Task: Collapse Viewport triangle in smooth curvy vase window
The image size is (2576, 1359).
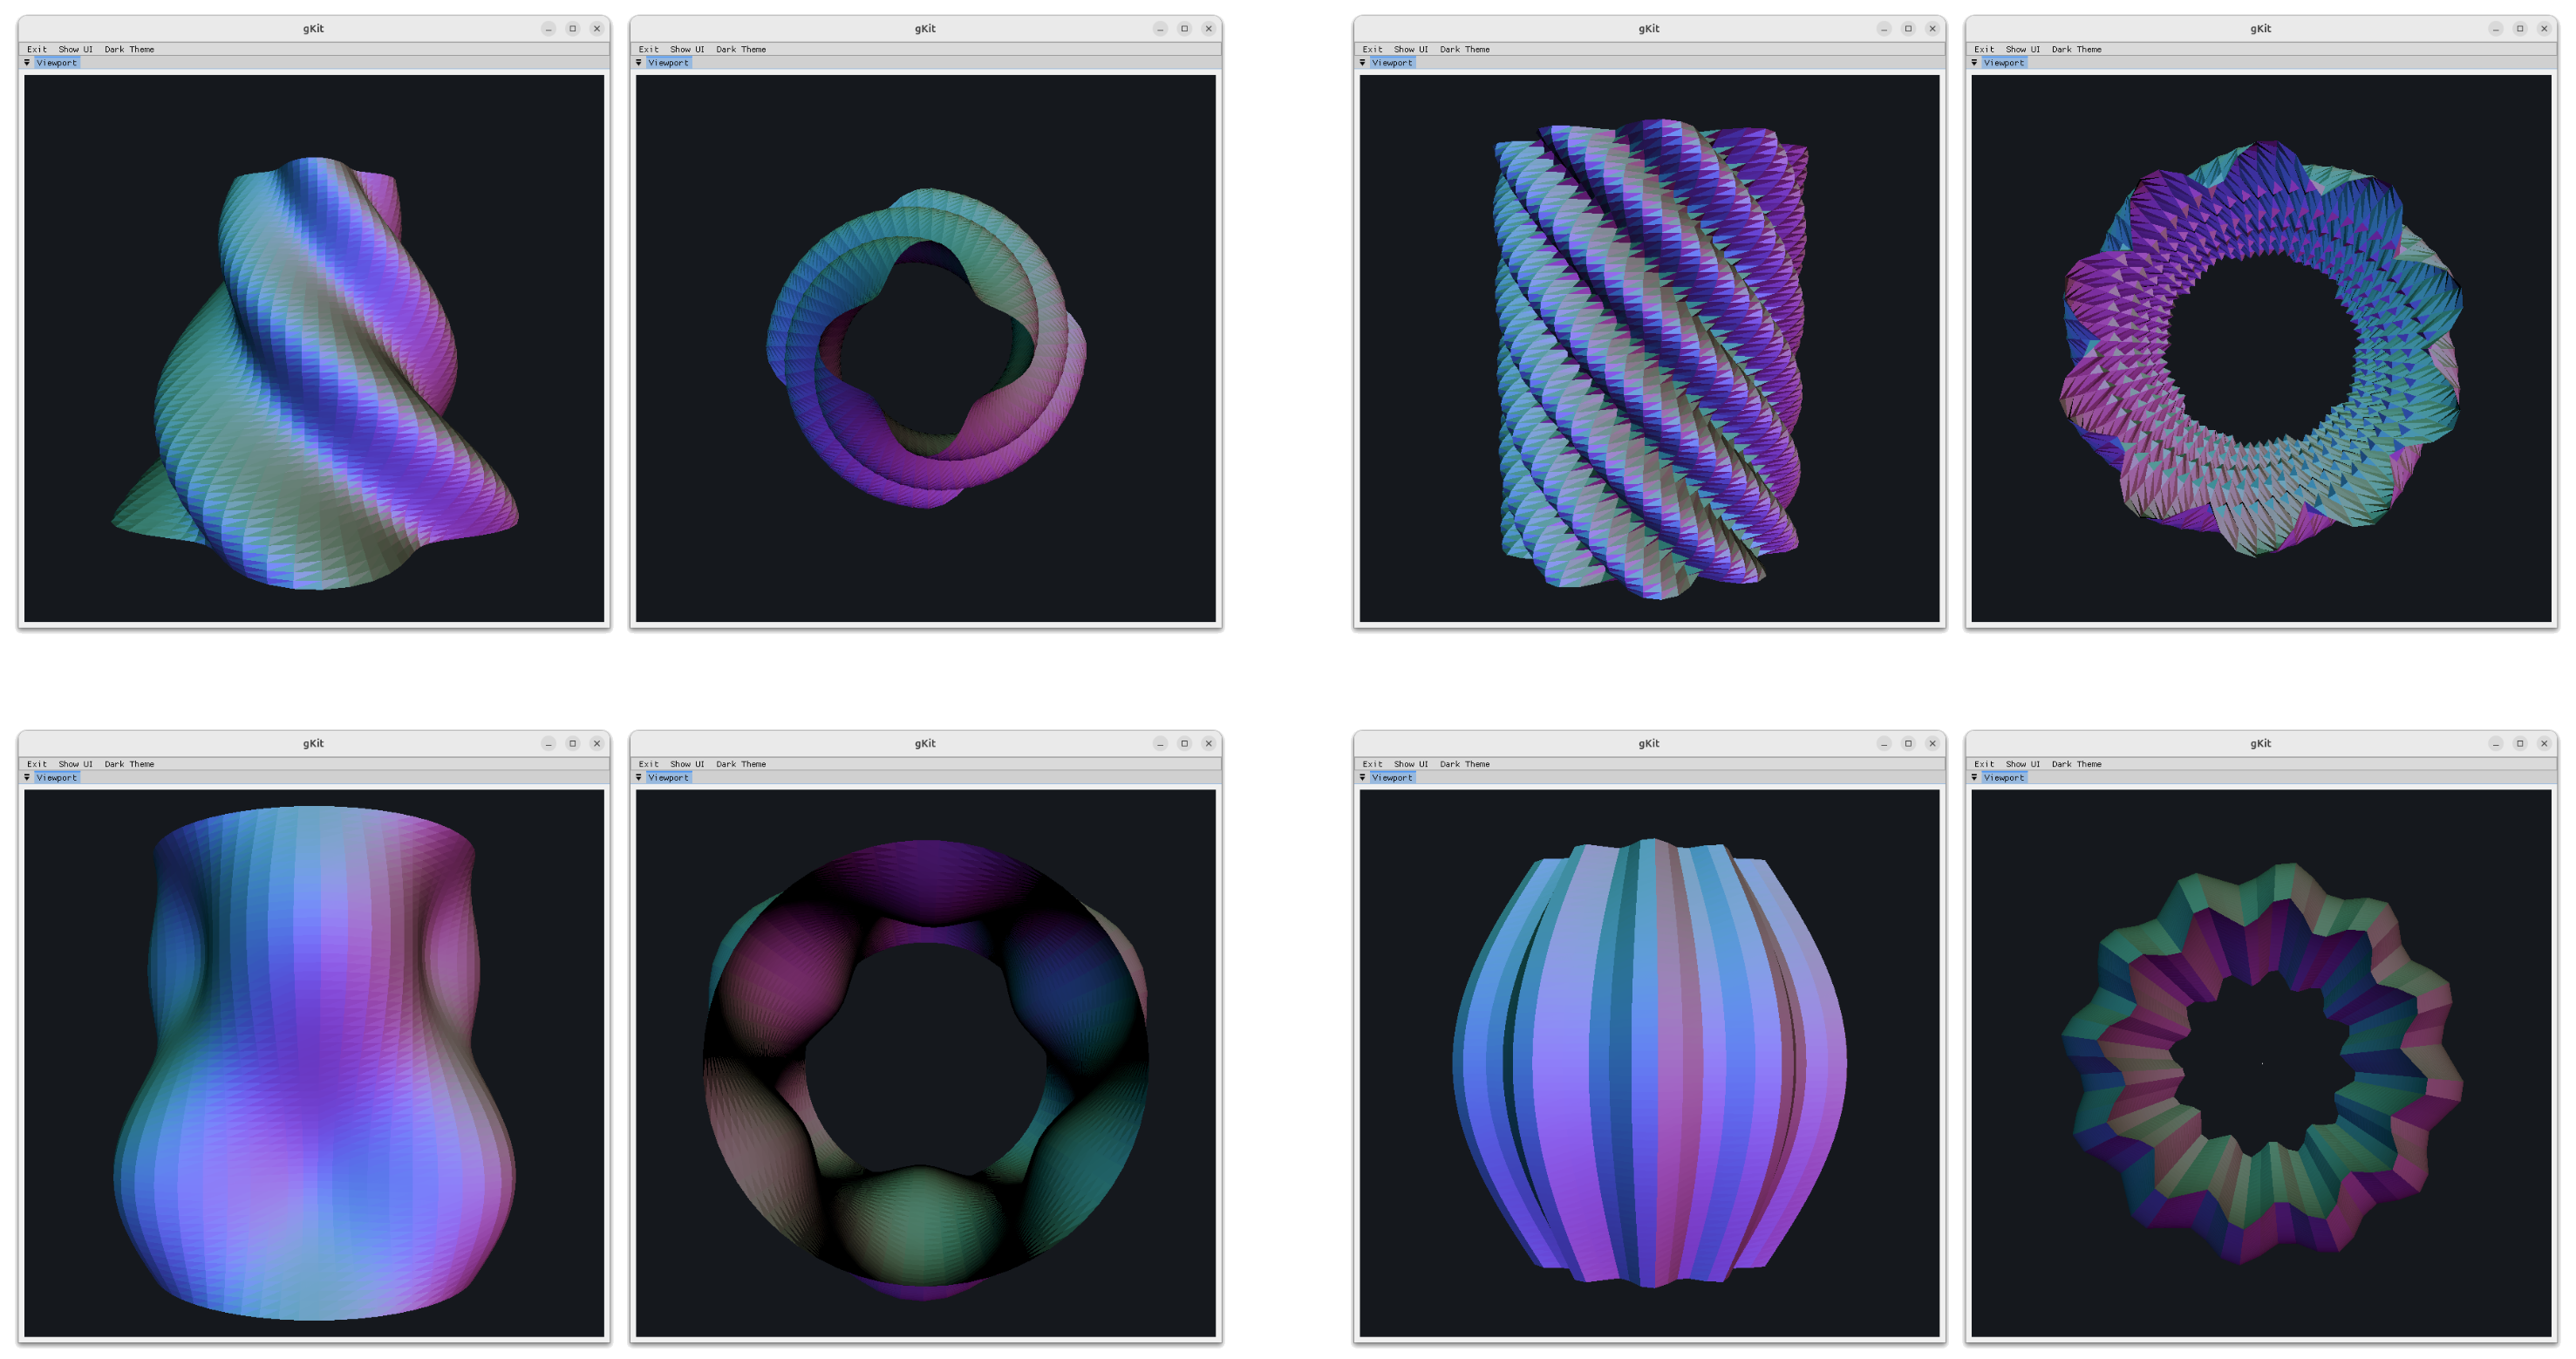Action: click(x=27, y=777)
